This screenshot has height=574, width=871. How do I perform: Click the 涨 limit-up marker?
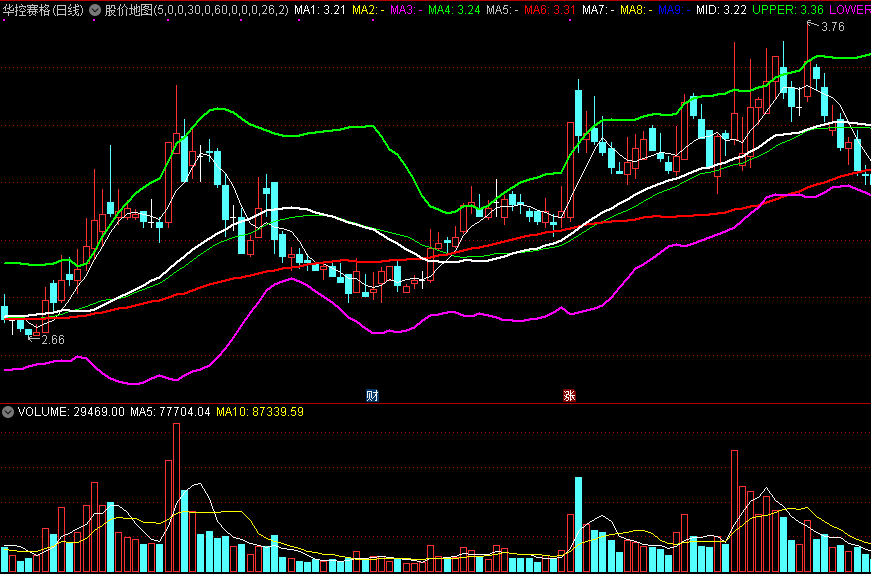tap(569, 396)
